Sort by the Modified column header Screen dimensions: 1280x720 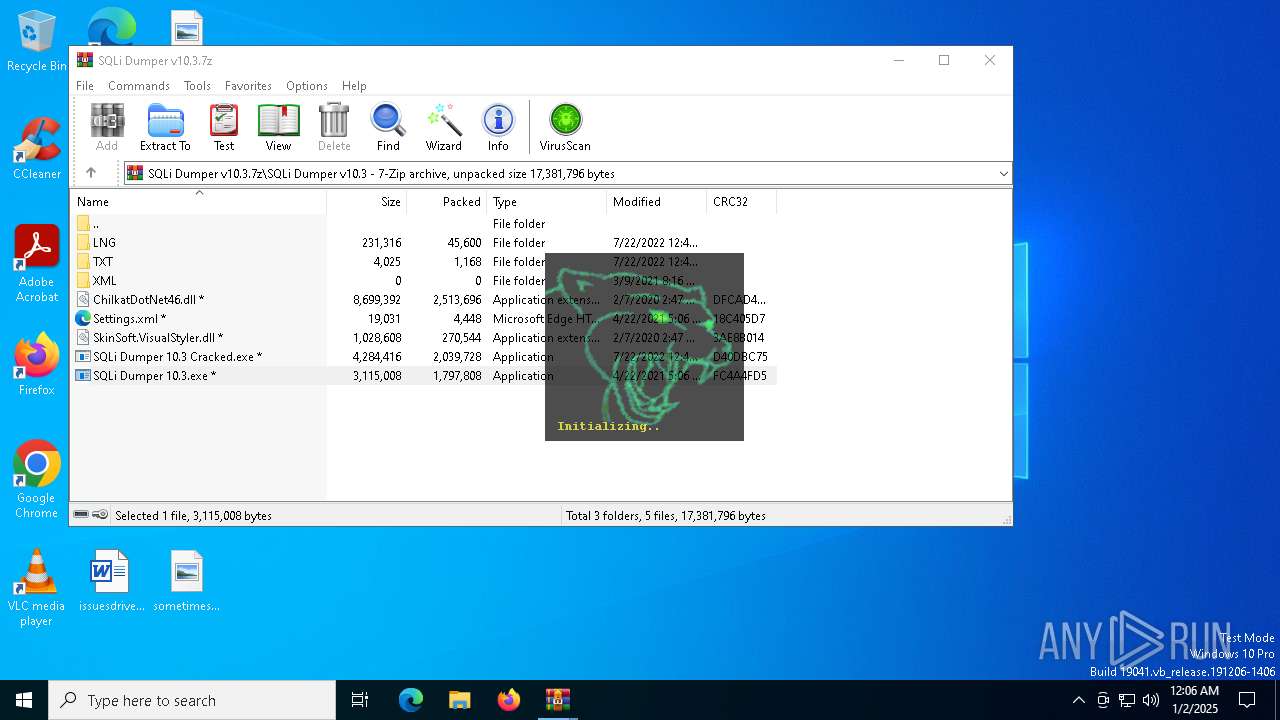coord(657,202)
